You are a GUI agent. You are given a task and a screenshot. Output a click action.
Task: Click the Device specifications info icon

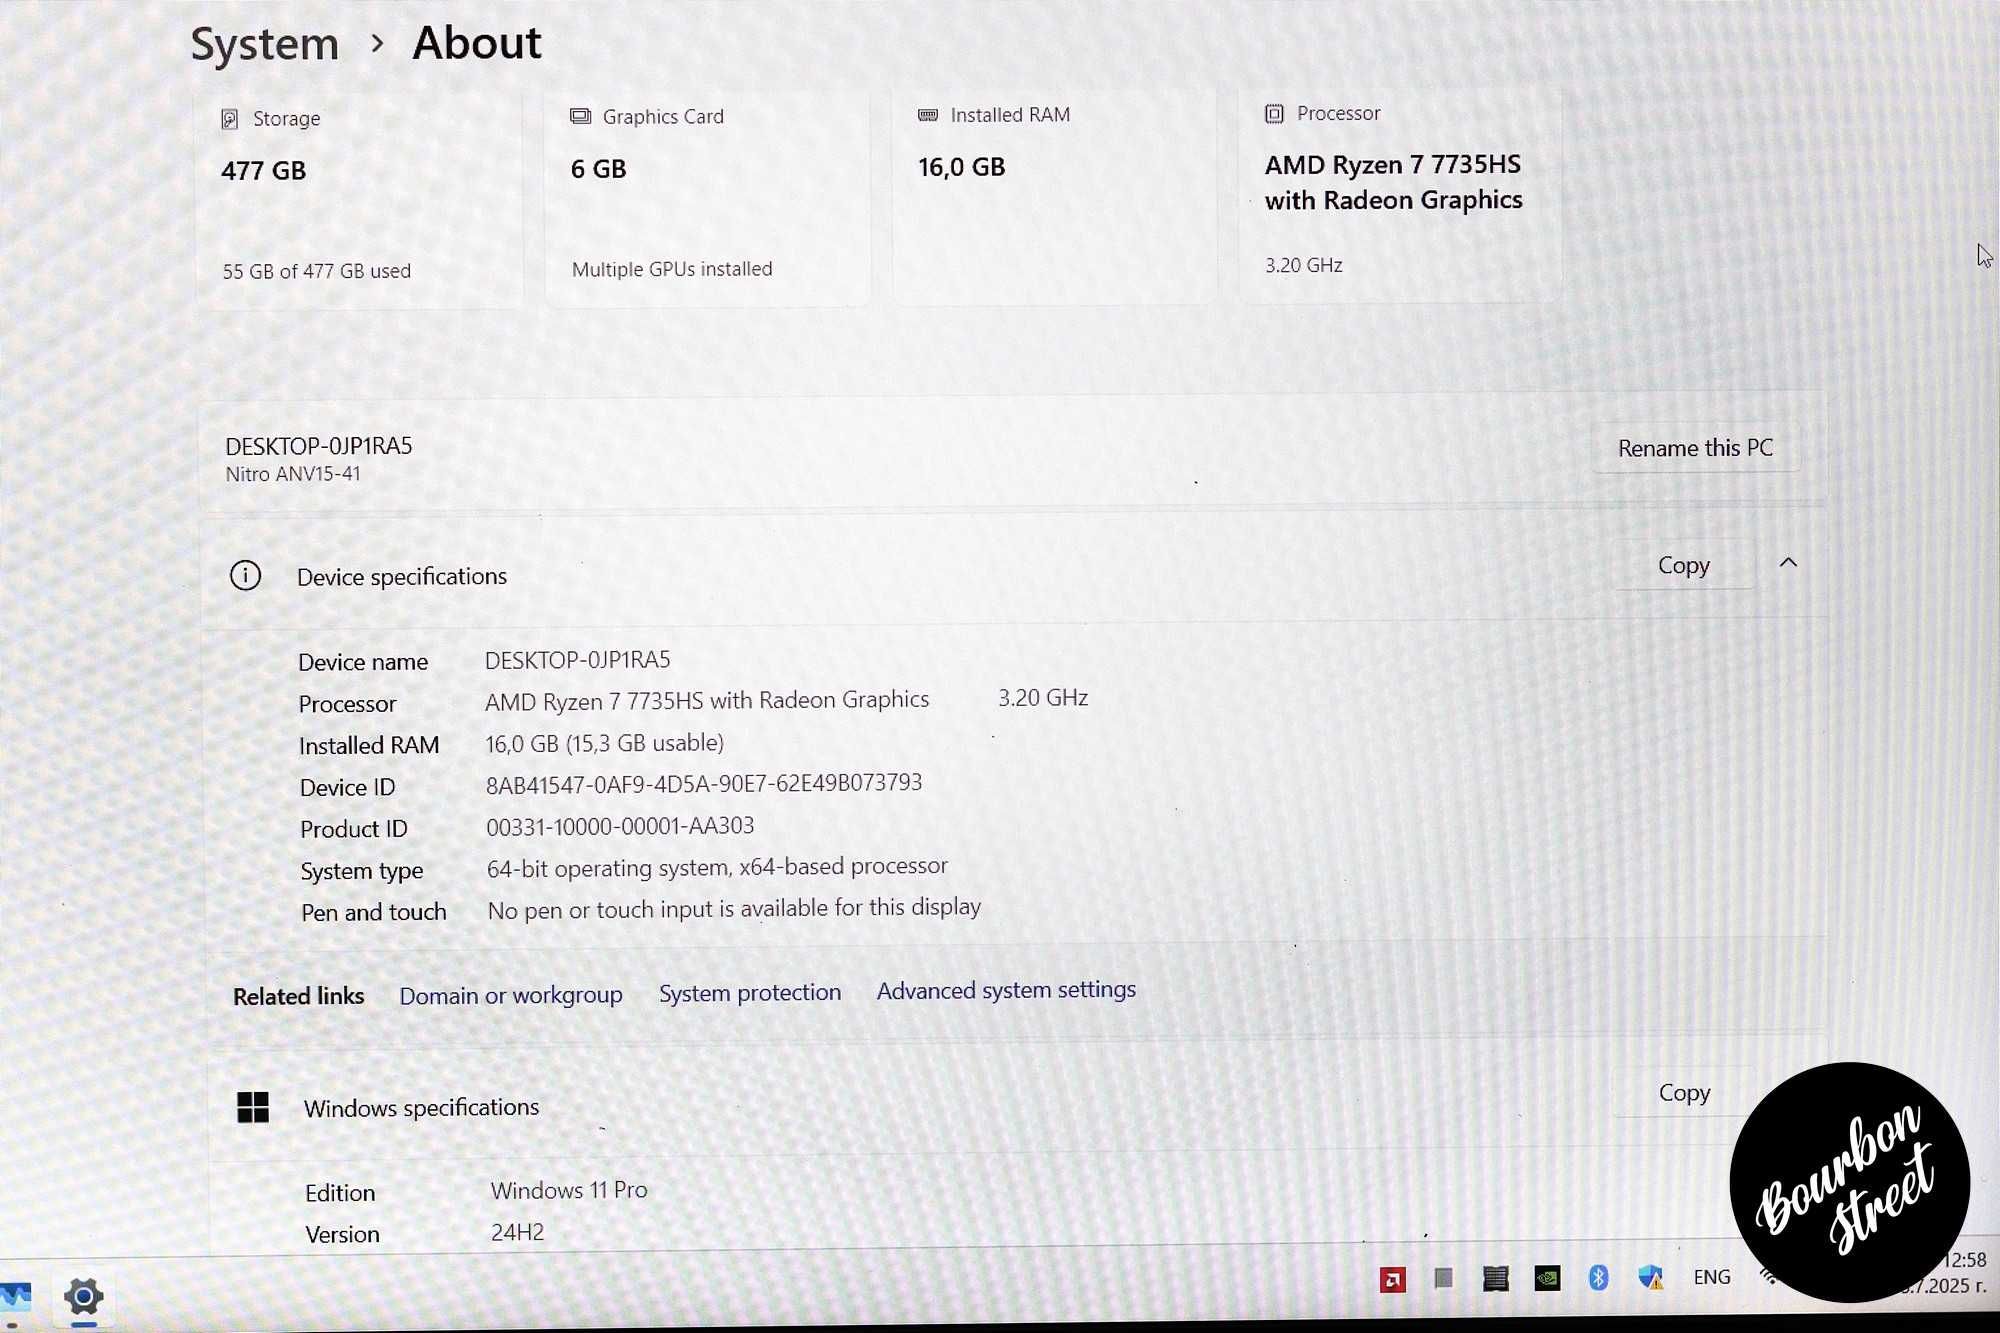tap(245, 575)
